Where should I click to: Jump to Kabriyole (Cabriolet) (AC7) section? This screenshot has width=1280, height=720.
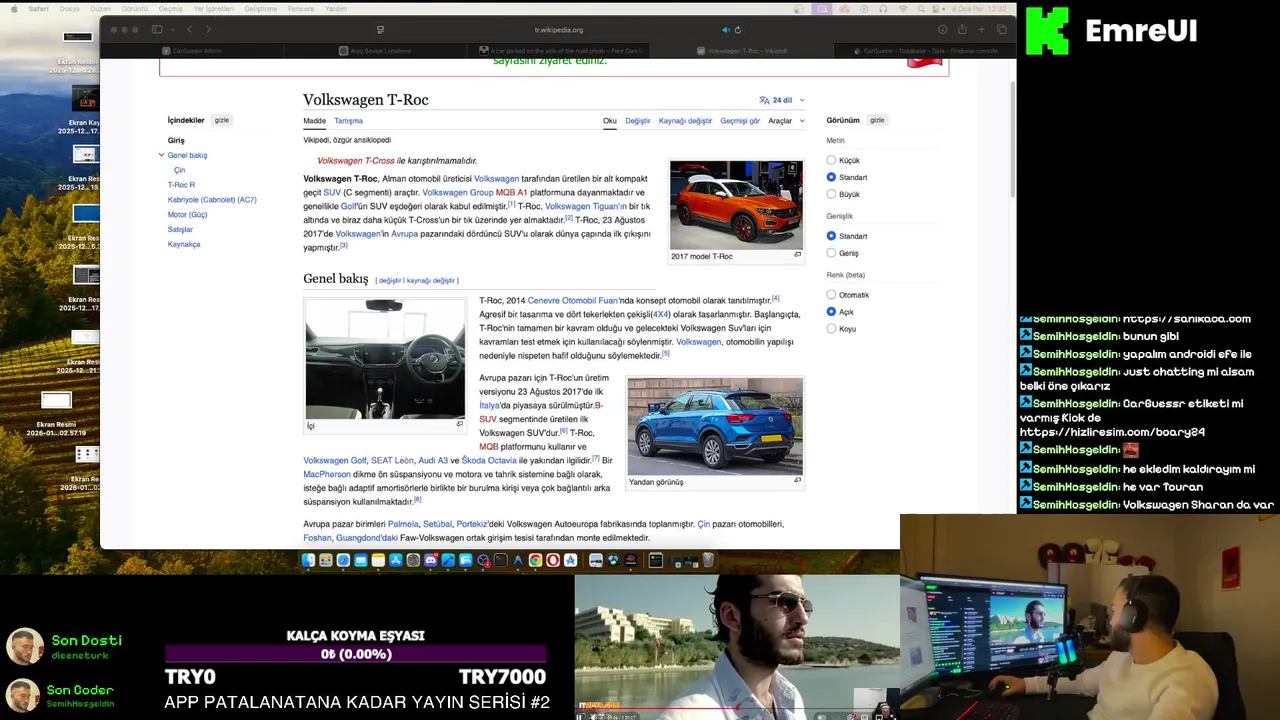212,200
